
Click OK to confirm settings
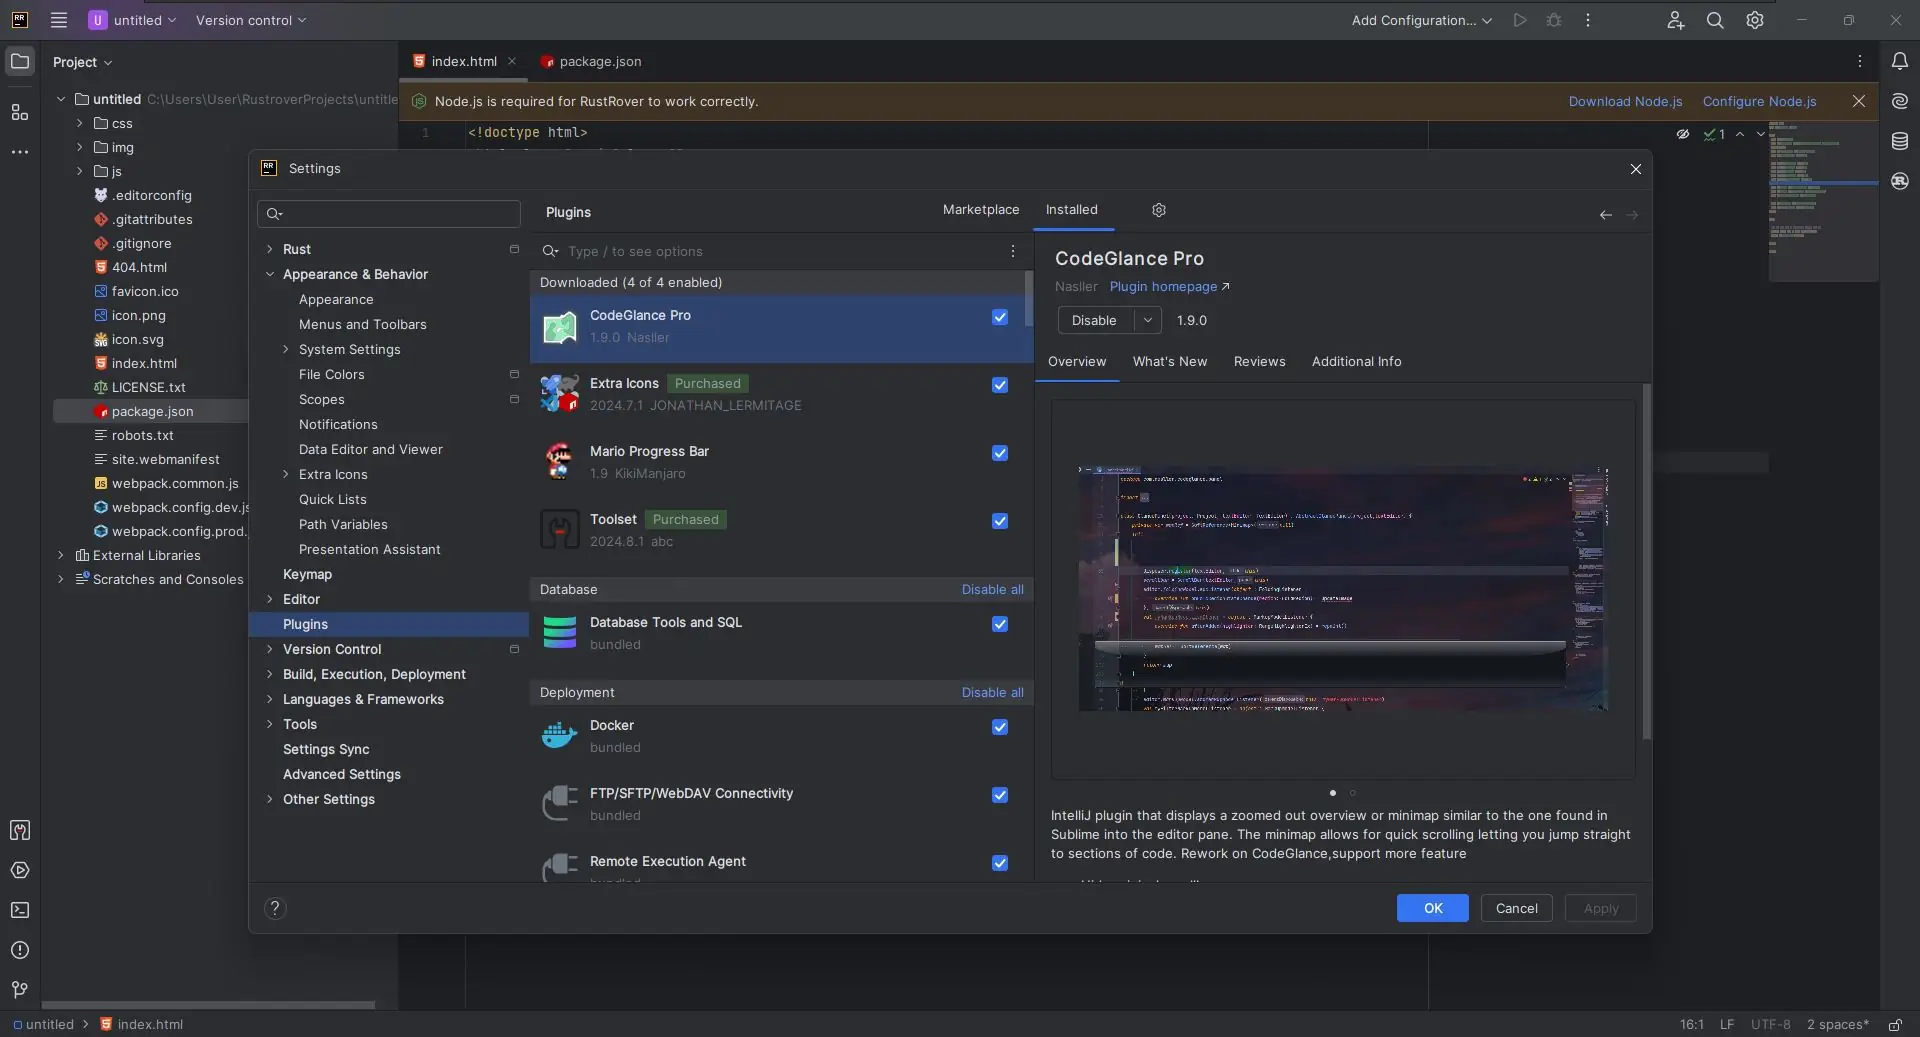coord(1432,908)
